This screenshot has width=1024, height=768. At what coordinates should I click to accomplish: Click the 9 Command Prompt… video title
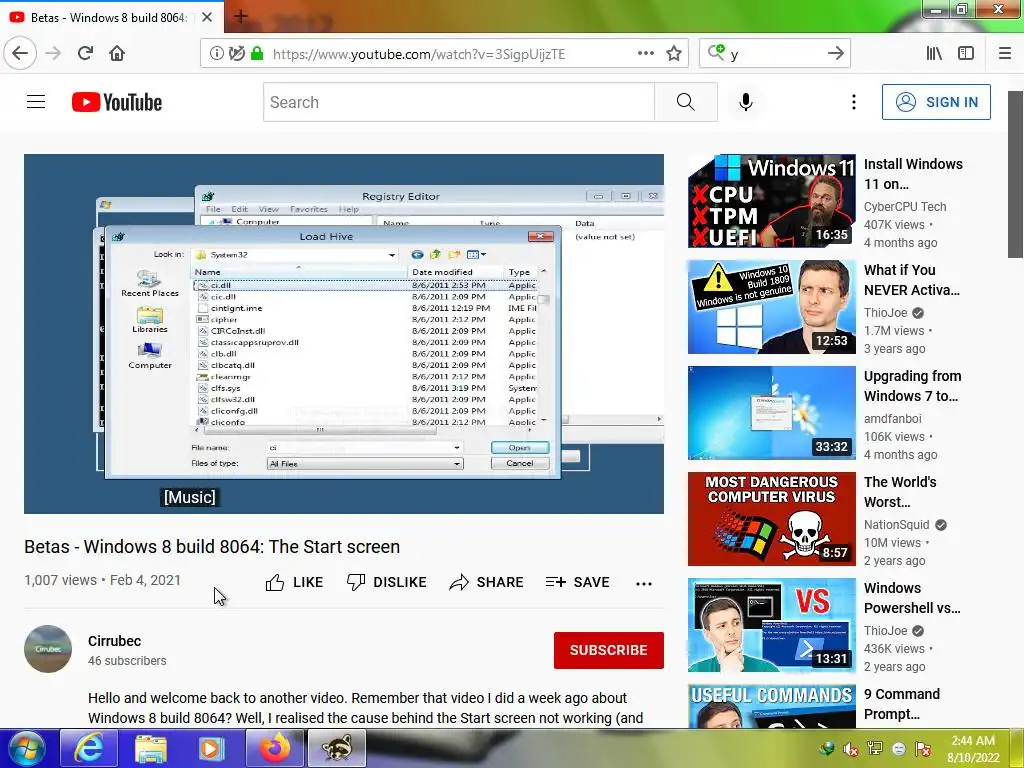[902, 704]
